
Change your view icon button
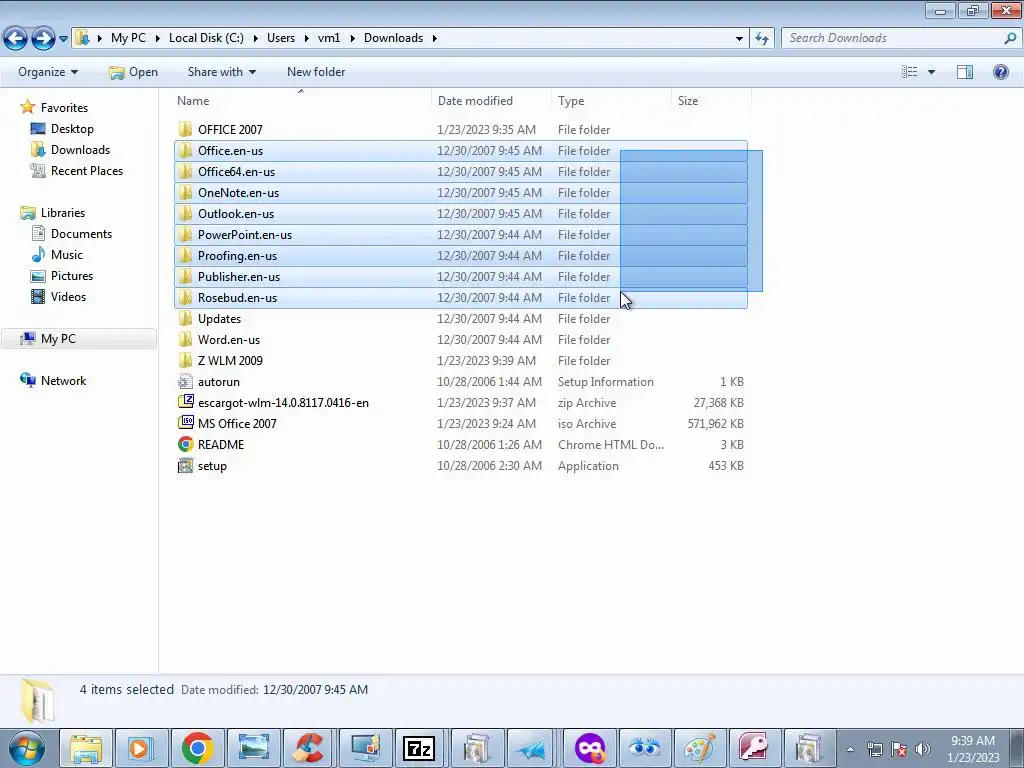[910, 72]
